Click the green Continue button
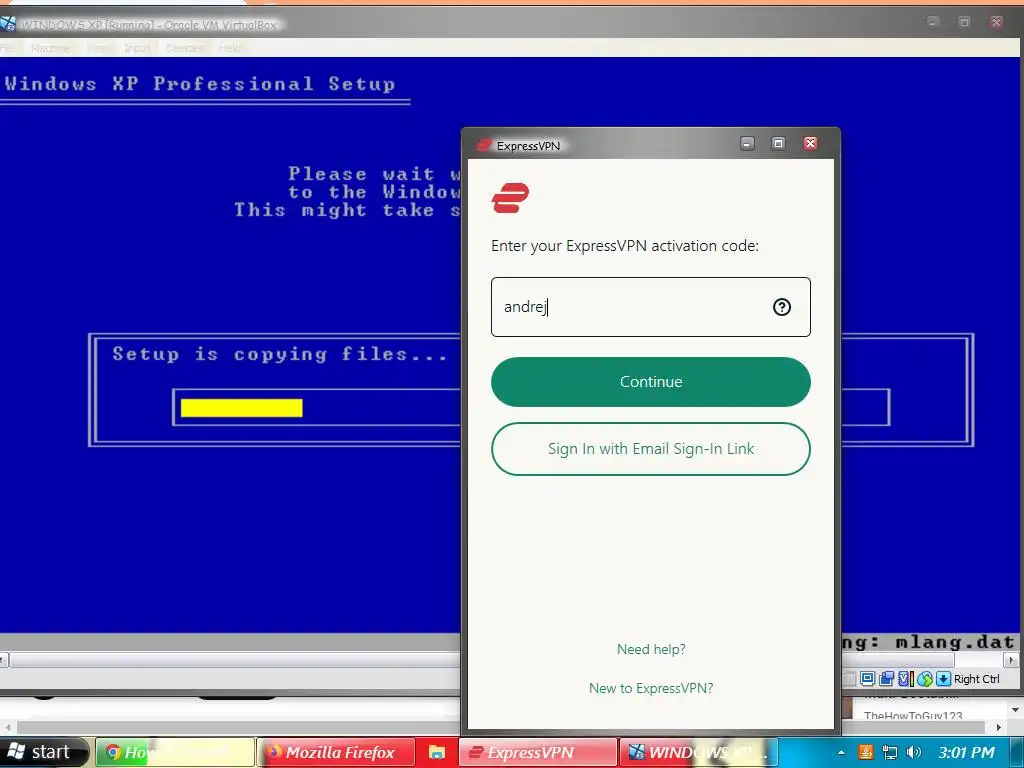 click(650, 382)
